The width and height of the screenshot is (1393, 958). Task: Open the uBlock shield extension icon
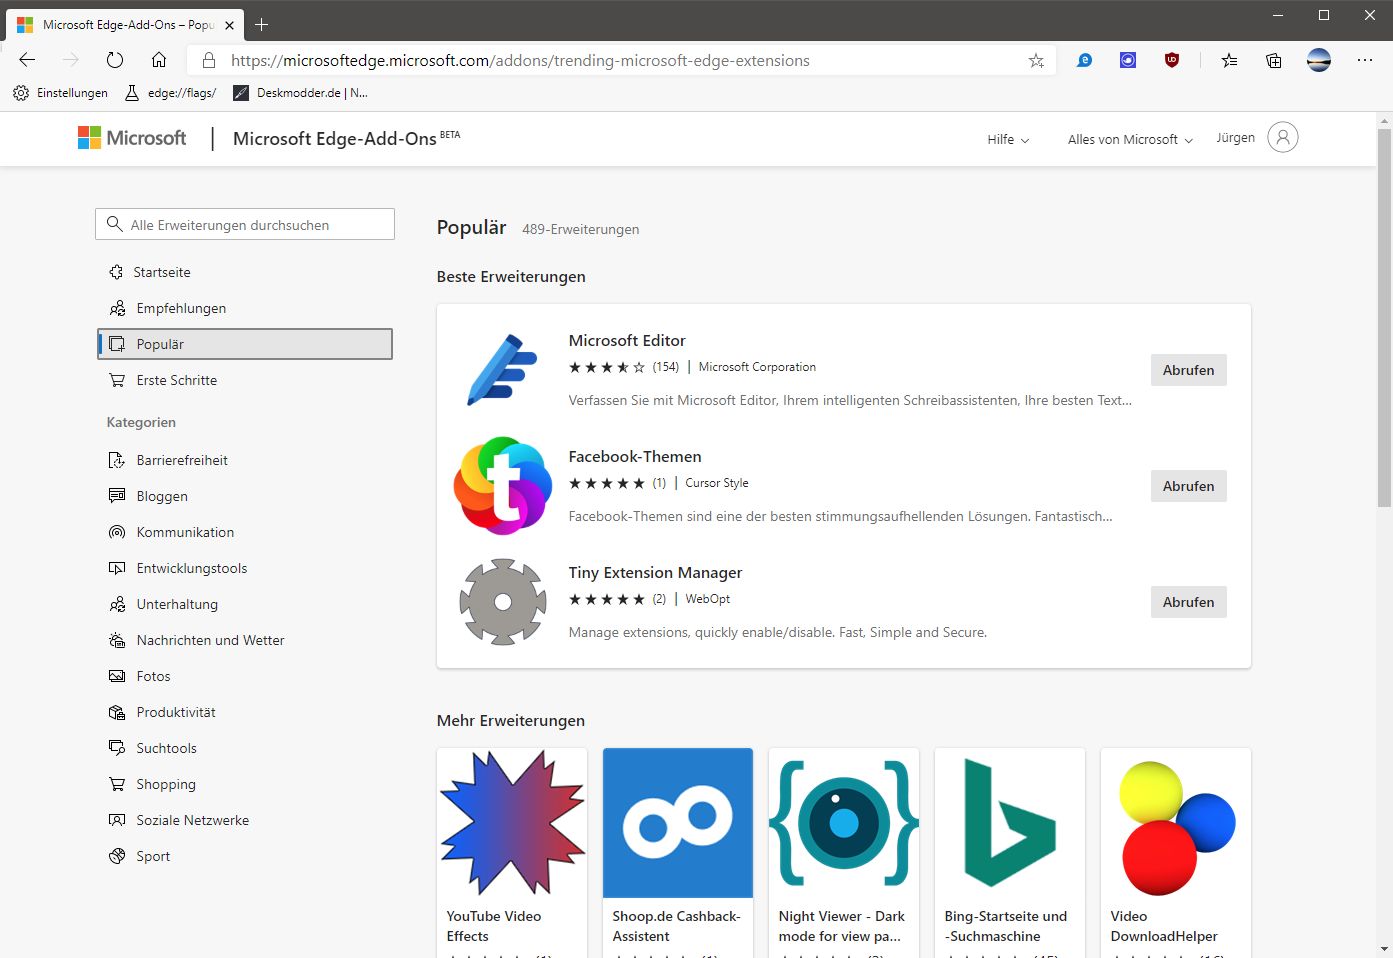coord(1172,60)
